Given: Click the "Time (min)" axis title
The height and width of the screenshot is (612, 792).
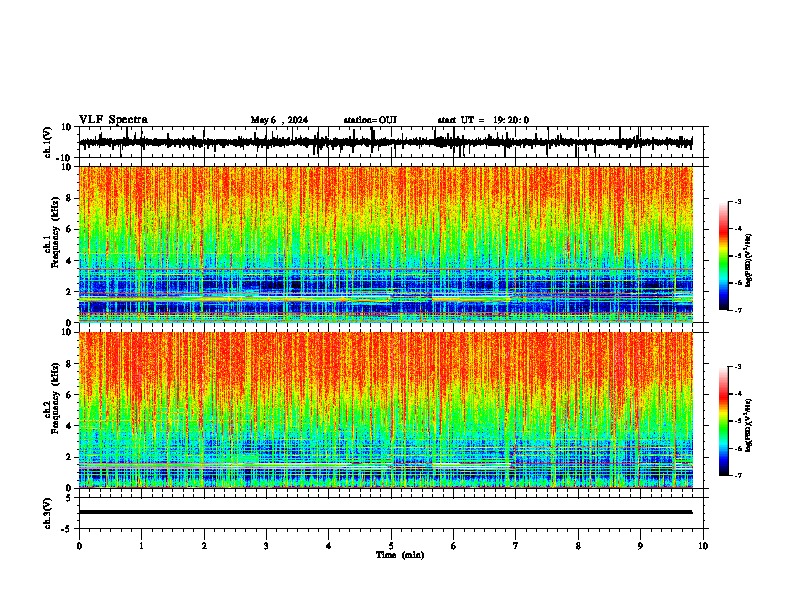Looking at the screenshot, I should coord(400,555).
